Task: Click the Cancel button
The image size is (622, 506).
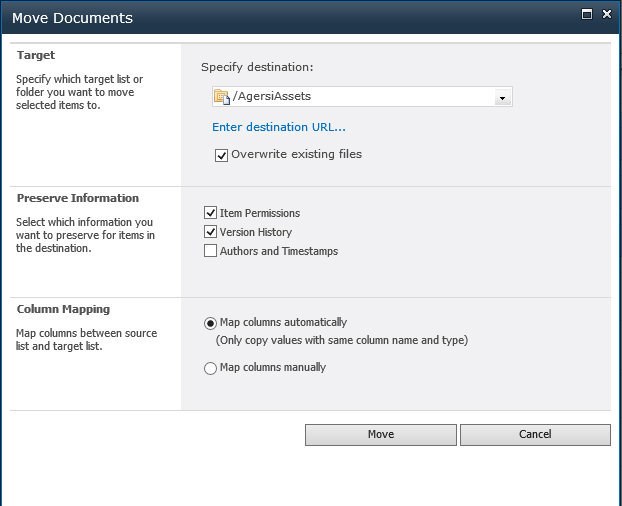Action: pyautogui.click(x=535, y=435)
